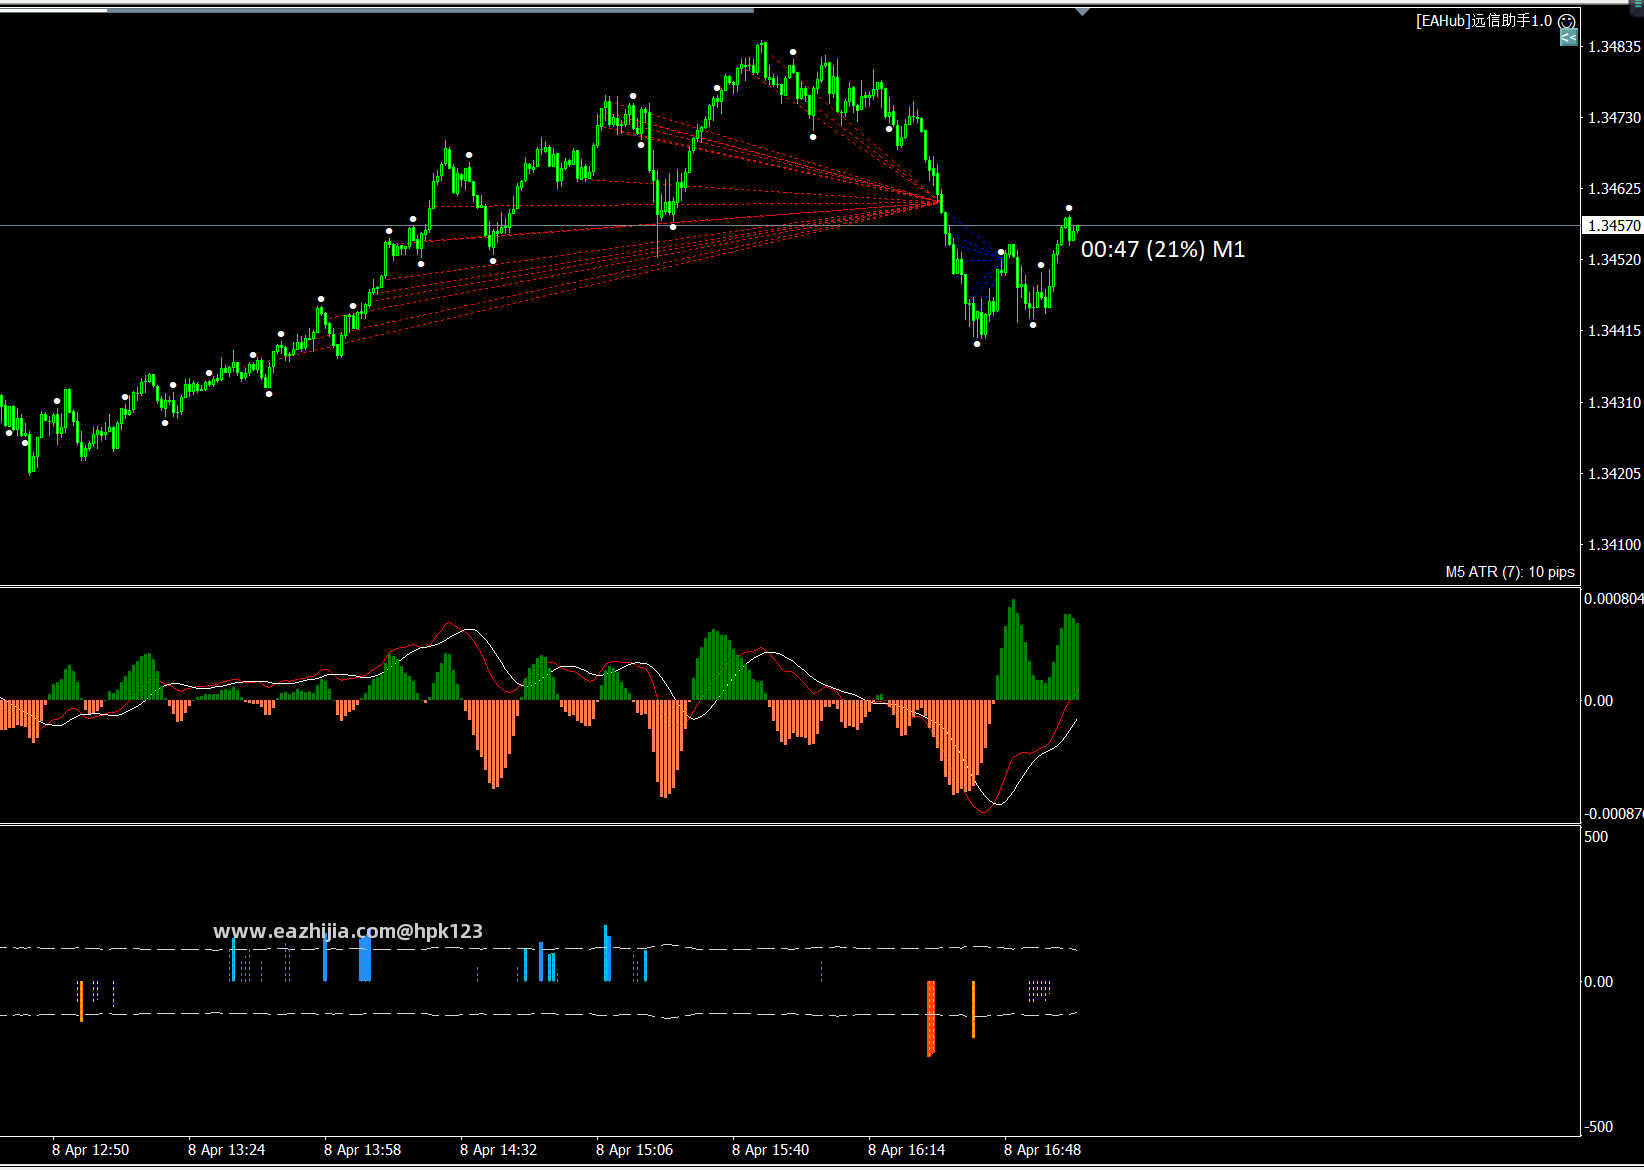
Task: Click the 500 level label in bottom indicator
Action: [1596, 837]
